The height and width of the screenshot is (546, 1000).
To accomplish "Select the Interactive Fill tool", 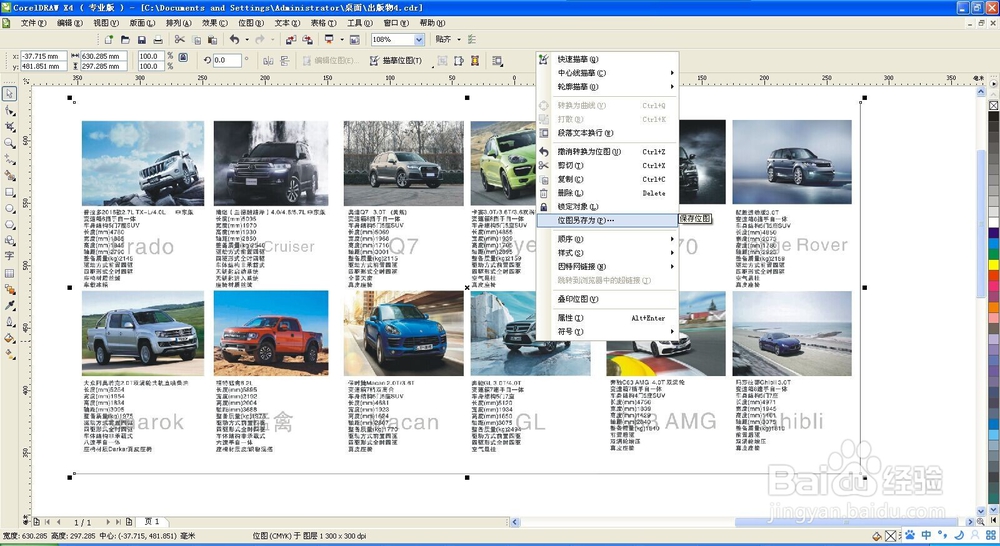I will 10,354.
